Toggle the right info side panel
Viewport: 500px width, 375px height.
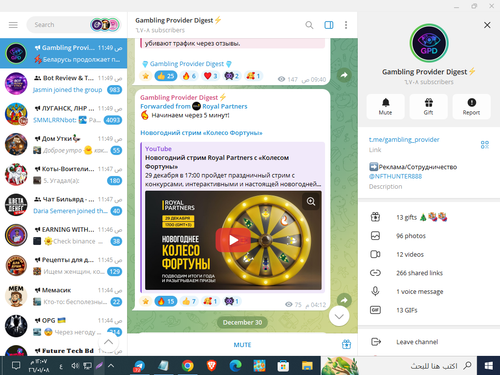[x=329, y=25]
